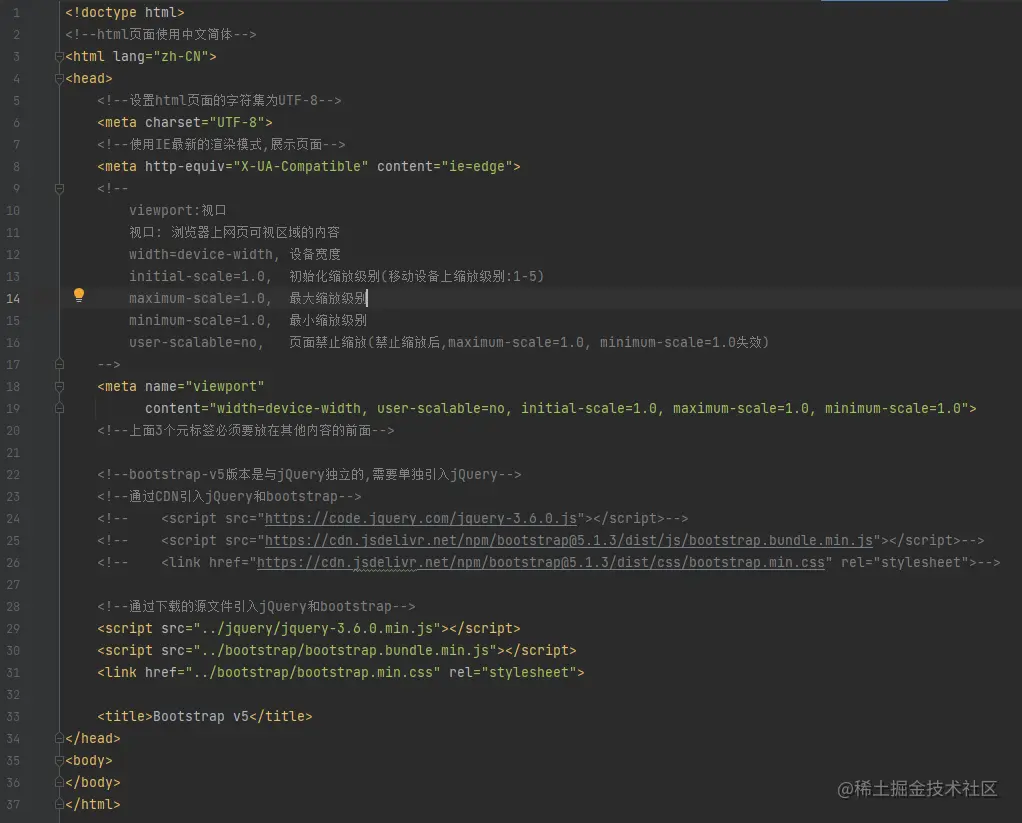
Task: Open the jsdelivr bootstrap.bundle.min.js link
Action: [568, 541]
